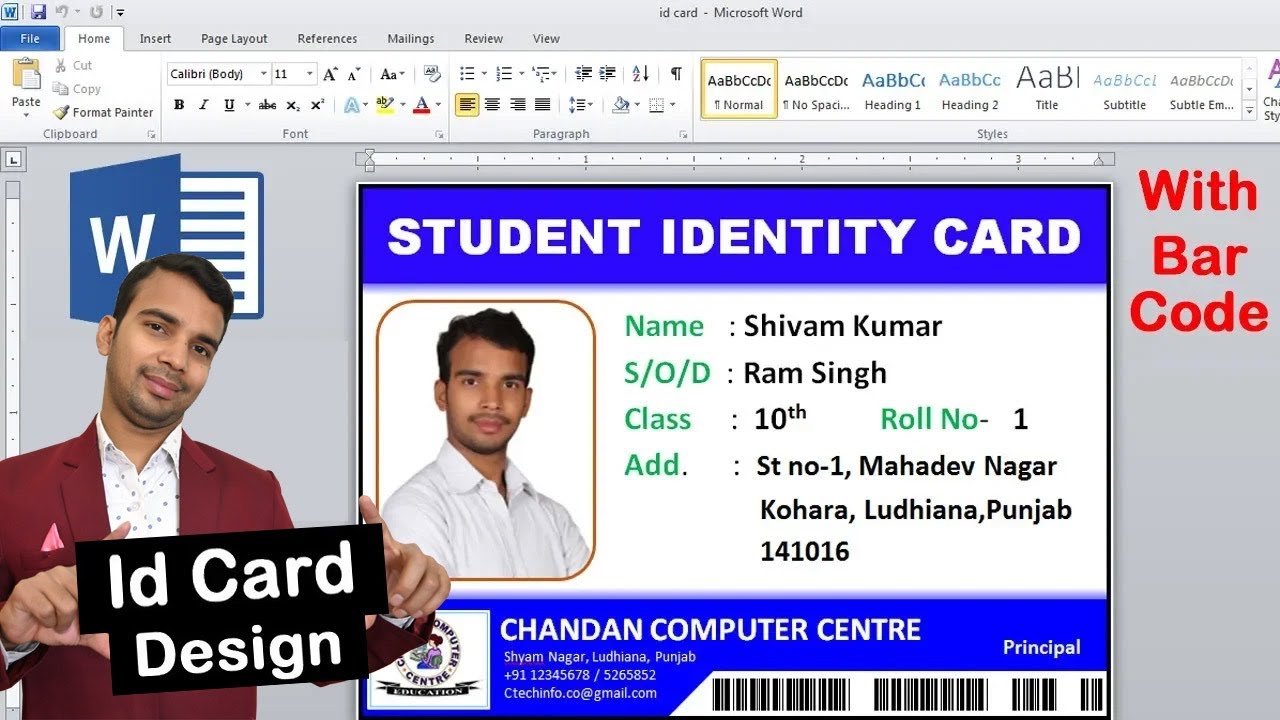Apply the Normal style
Screen dimensions: 1280x720
pyautogui.click(x=739, y=89)
